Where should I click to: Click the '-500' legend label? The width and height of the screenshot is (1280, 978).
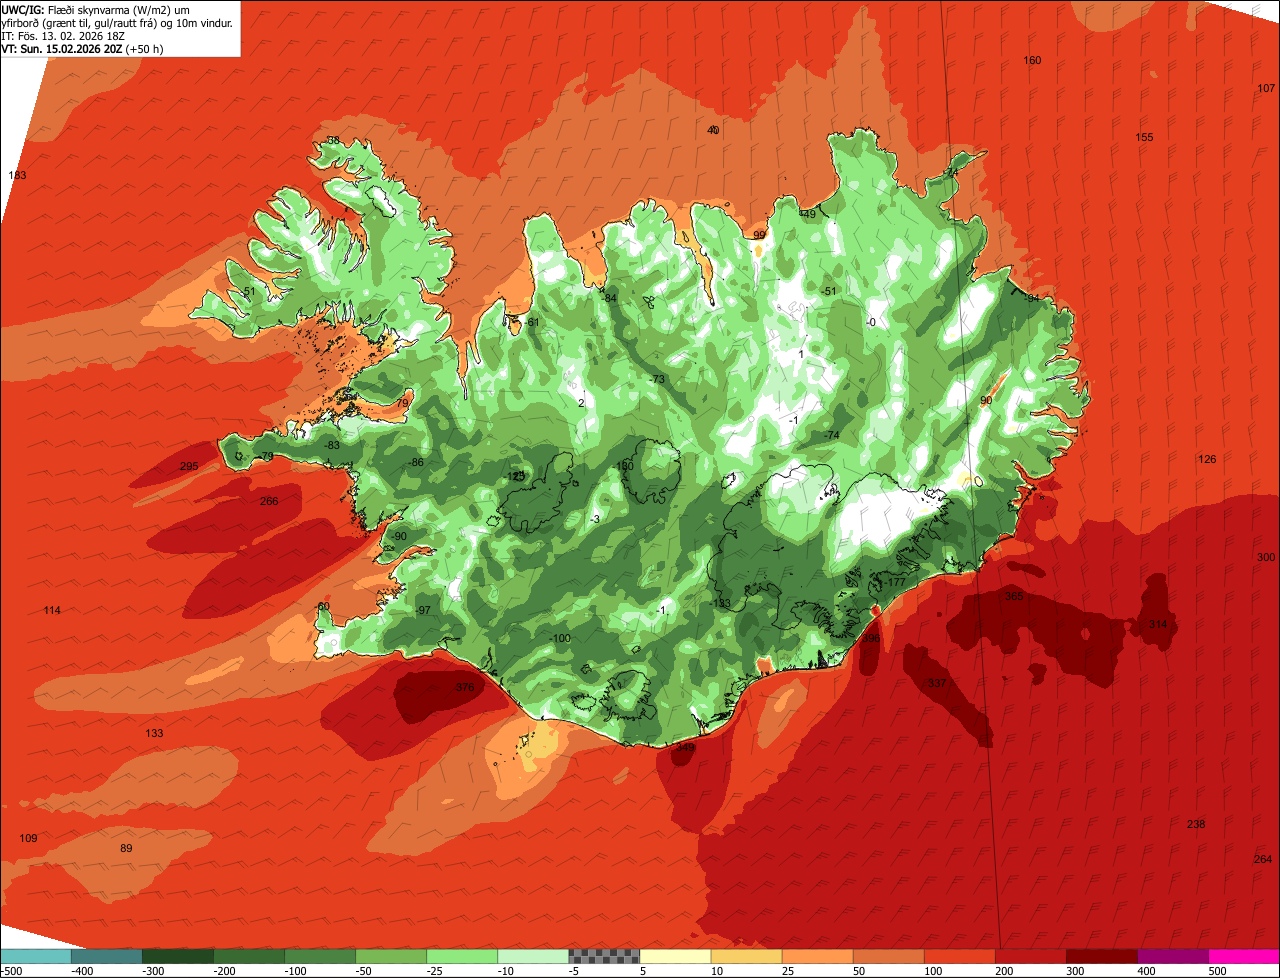(x=10, y=970)
